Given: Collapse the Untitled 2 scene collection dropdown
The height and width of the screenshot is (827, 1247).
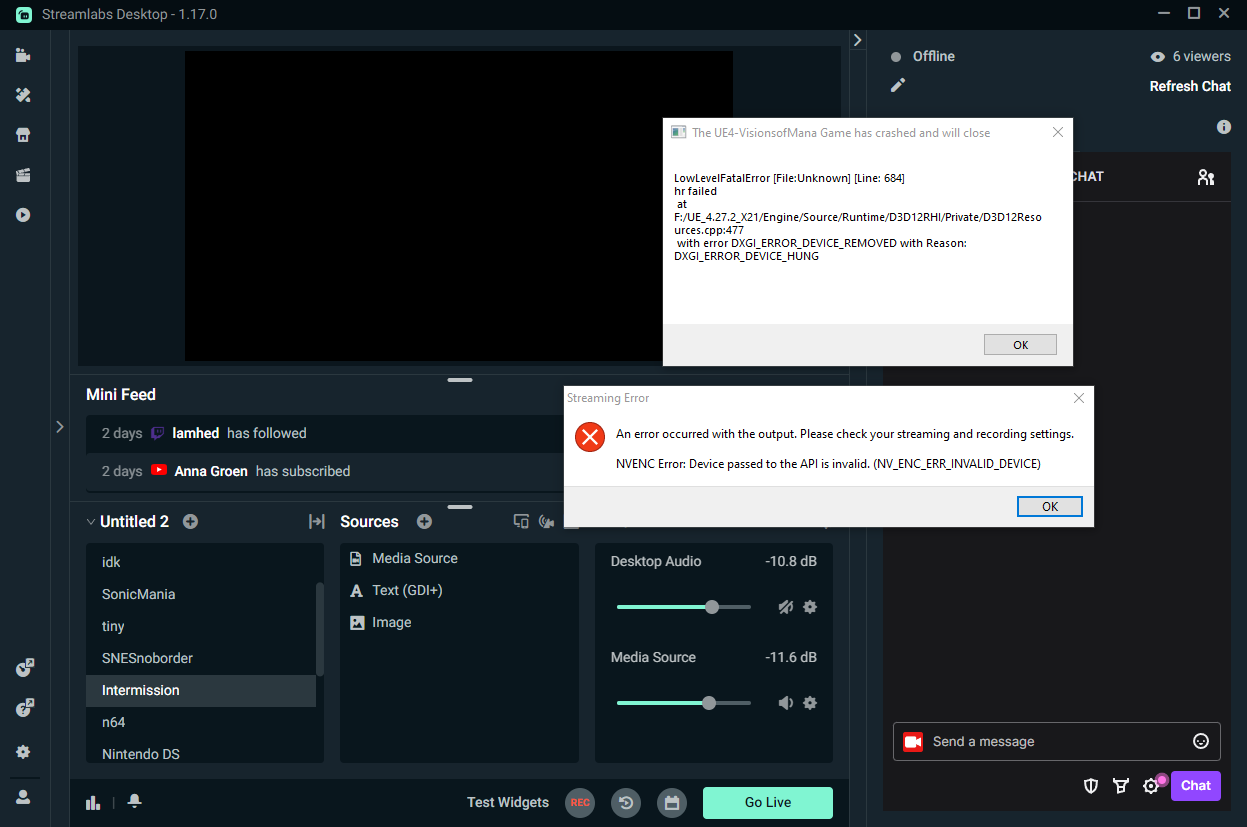Looking at the screenshot, I should [x=91, y=522].
